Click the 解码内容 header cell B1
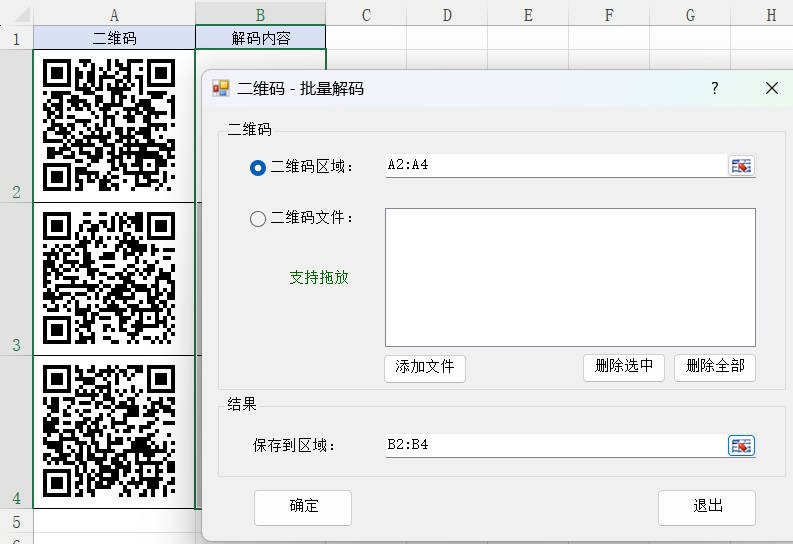Screen dimensions: 793x544 point(260,38)
